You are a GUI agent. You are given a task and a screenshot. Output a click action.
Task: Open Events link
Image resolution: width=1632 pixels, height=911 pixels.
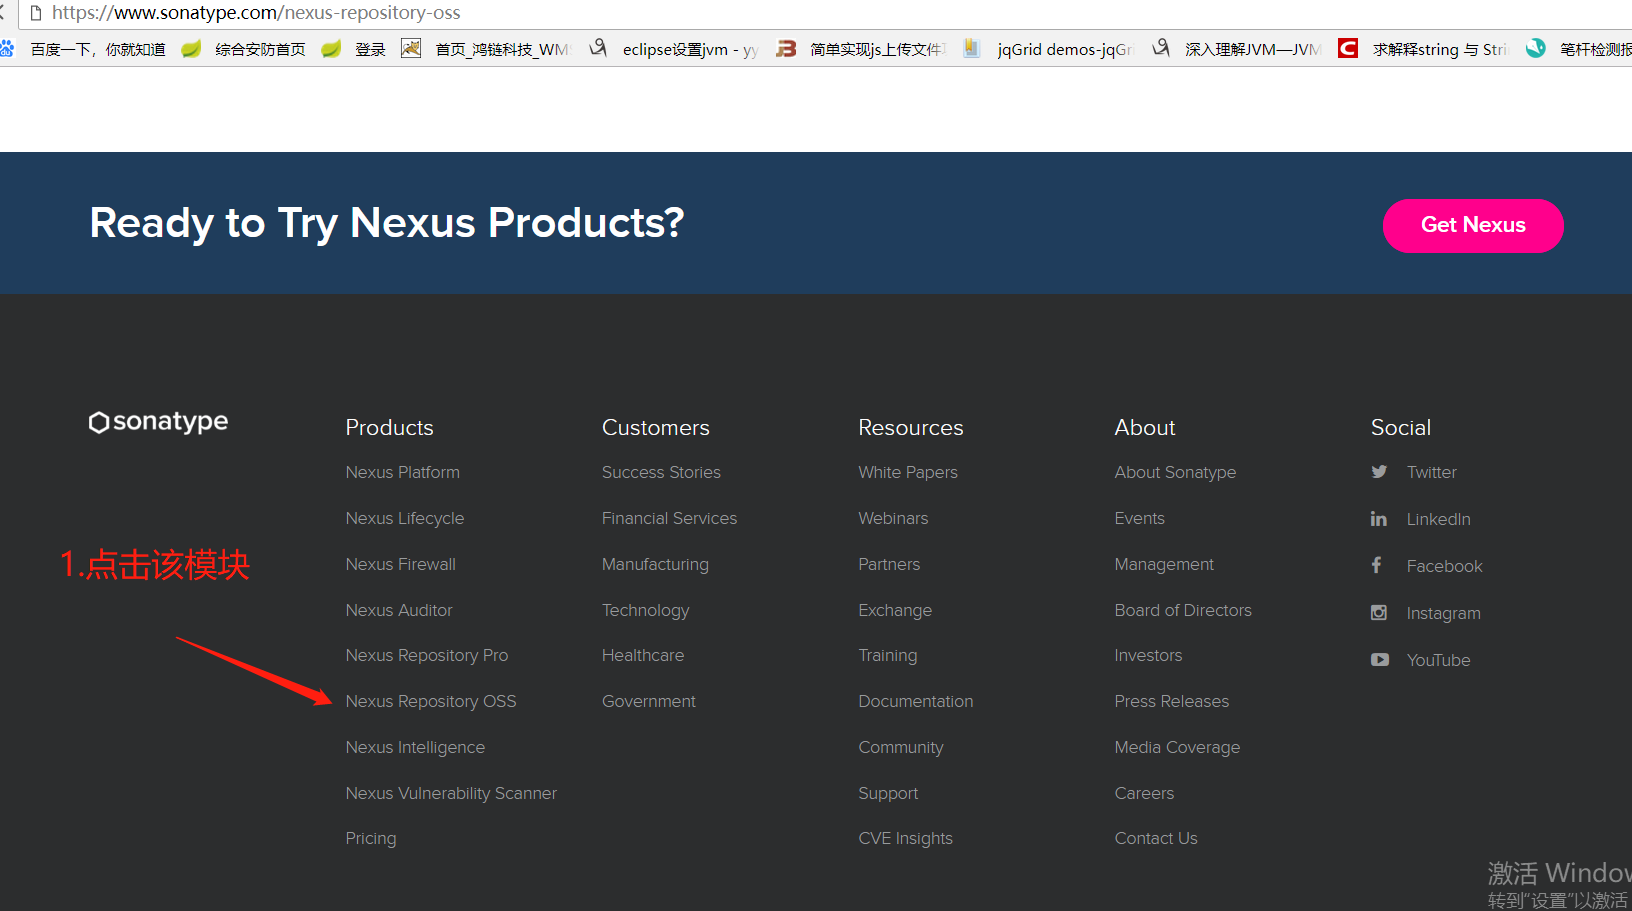1139,518
